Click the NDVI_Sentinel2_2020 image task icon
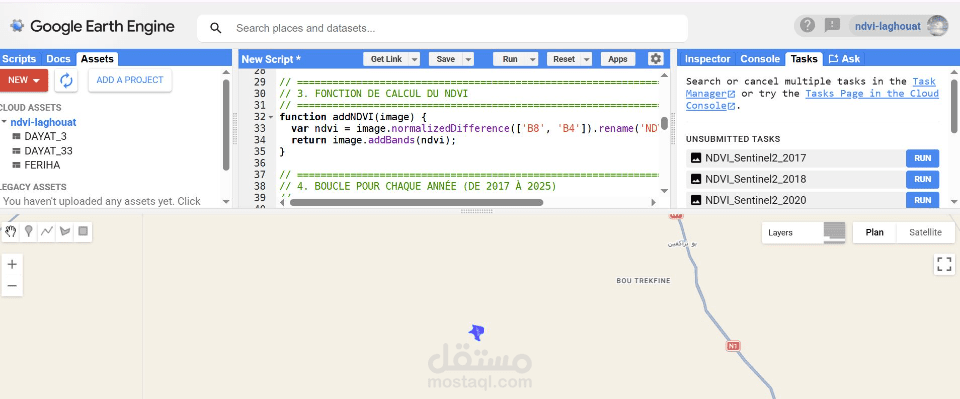 click(696, 200)
